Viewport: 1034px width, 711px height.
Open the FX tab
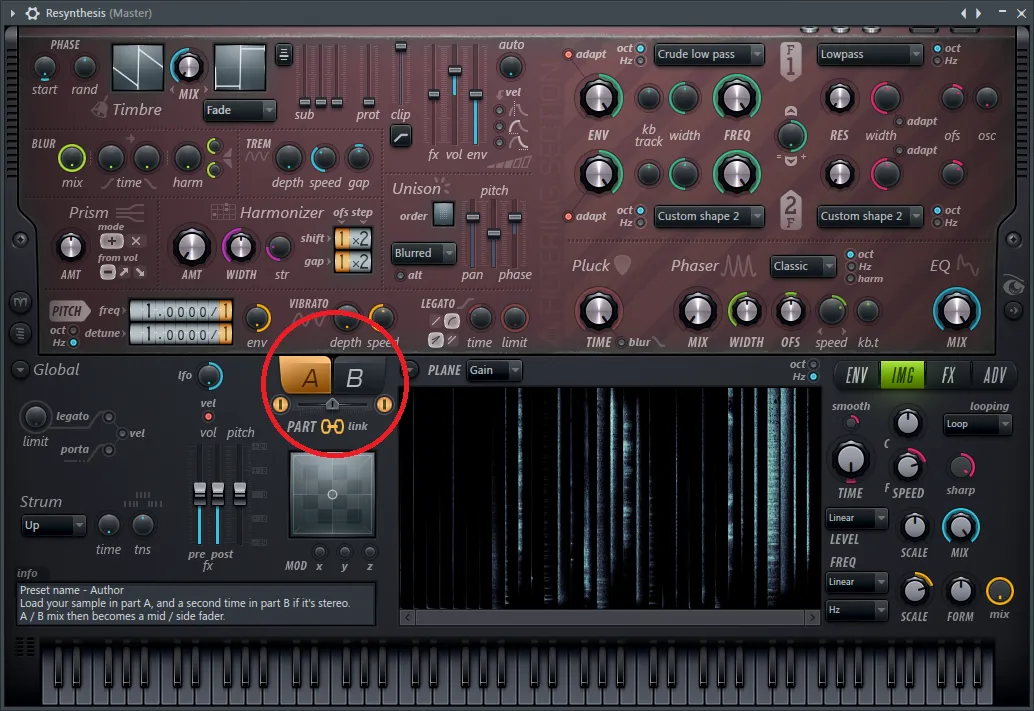click(948, 375)
